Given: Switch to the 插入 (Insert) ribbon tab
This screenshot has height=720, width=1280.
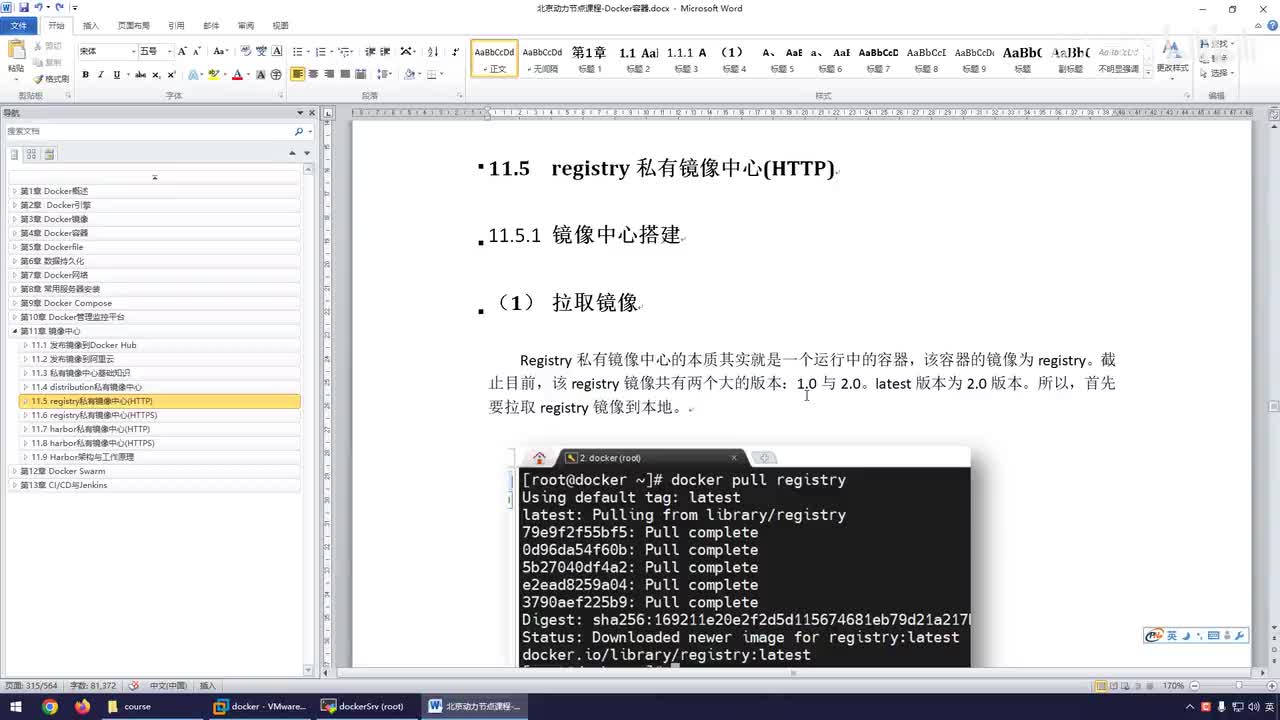Looking at the screenshot, I should (x=91, y=25).
